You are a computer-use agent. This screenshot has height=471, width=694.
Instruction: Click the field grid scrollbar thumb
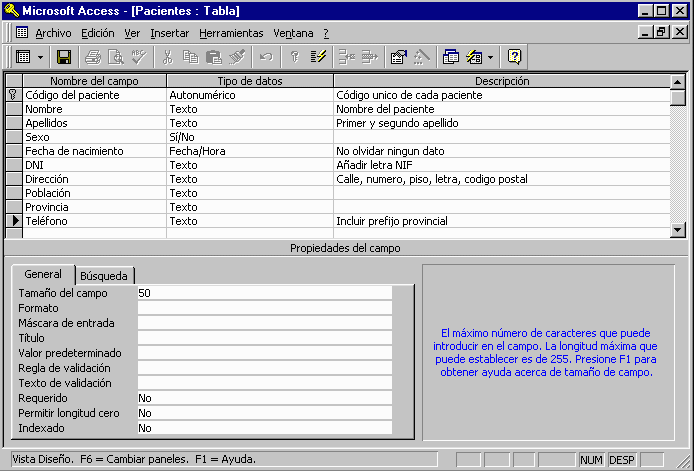(x=678, y=97)
